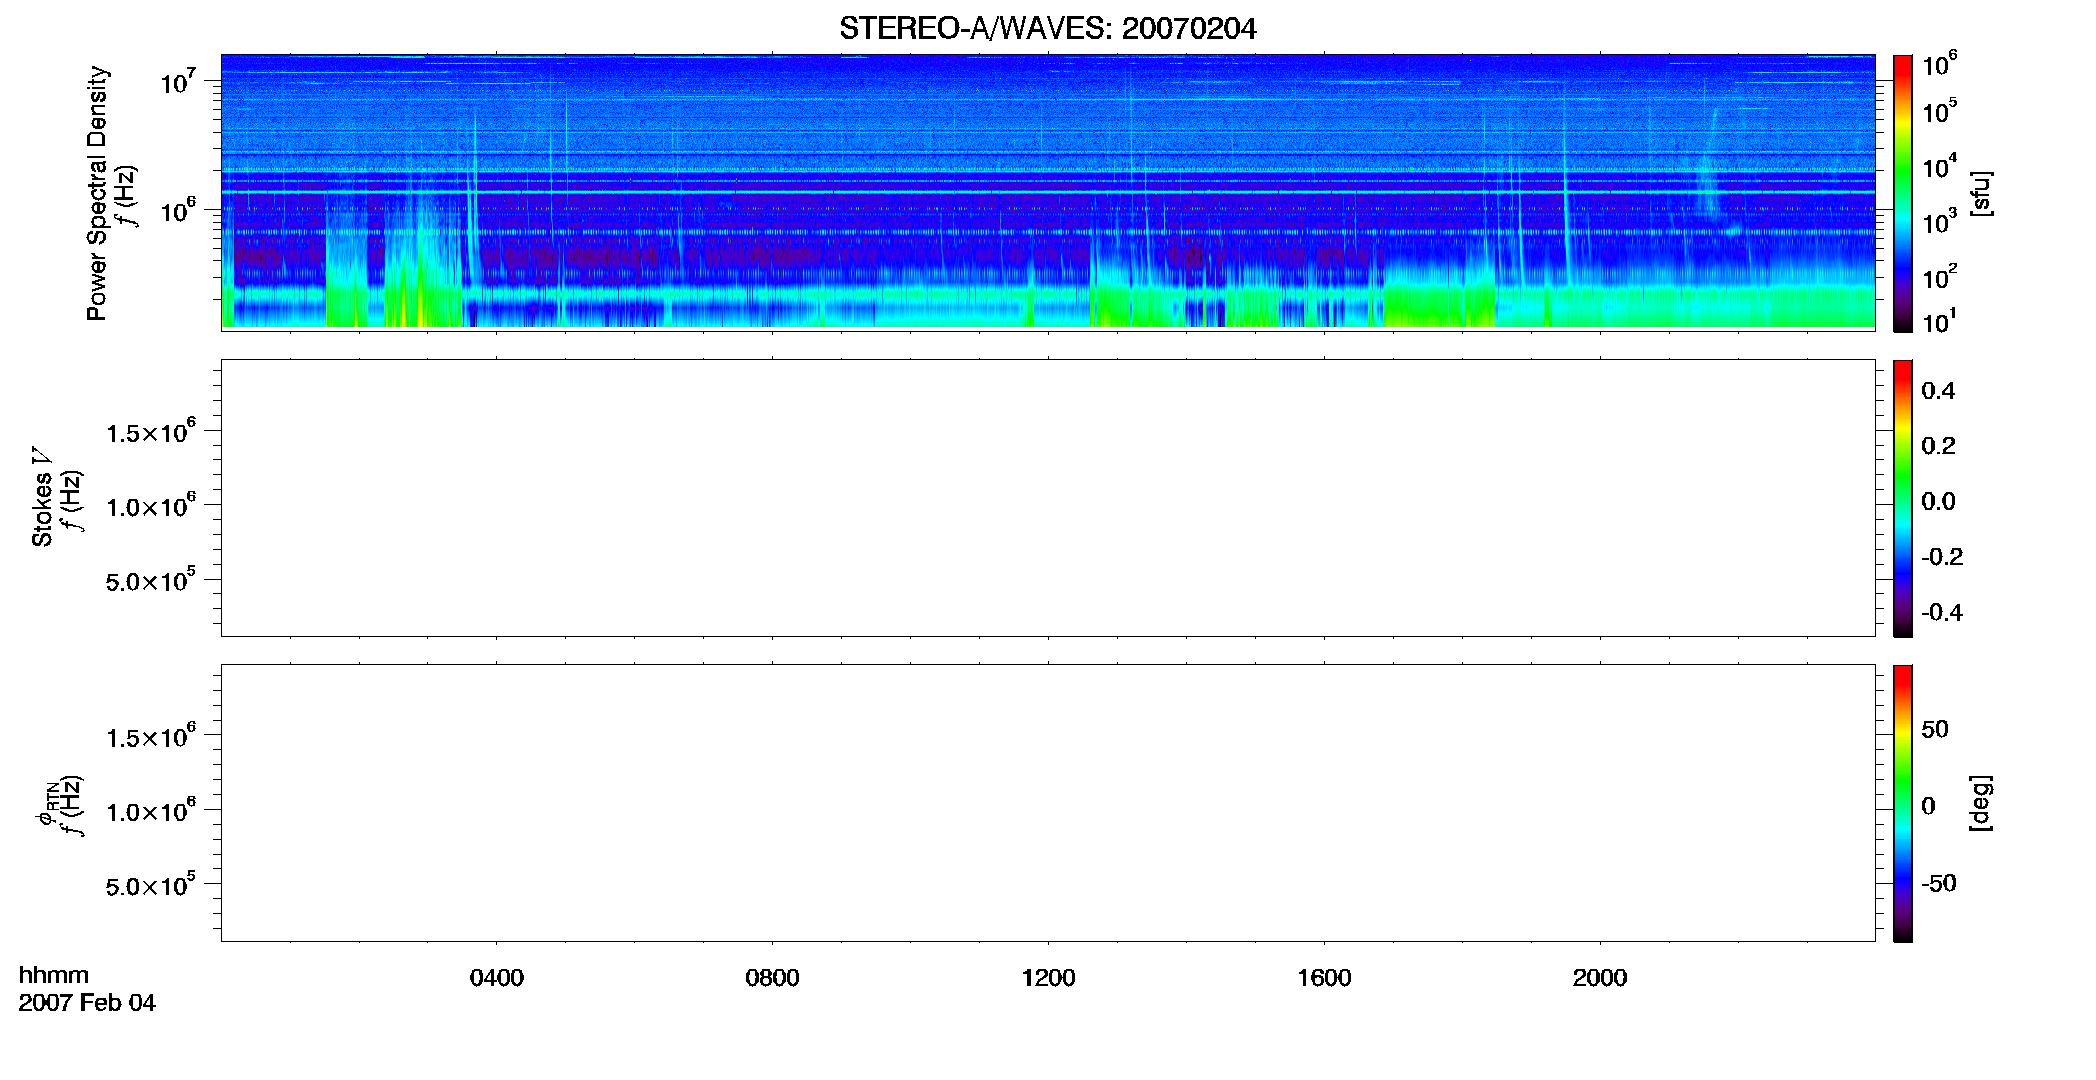The height and width of the screenshot is (1080, 2096).
Task: Click the -0.4 label on Stokes color bar
Action: coord(1942,612)
